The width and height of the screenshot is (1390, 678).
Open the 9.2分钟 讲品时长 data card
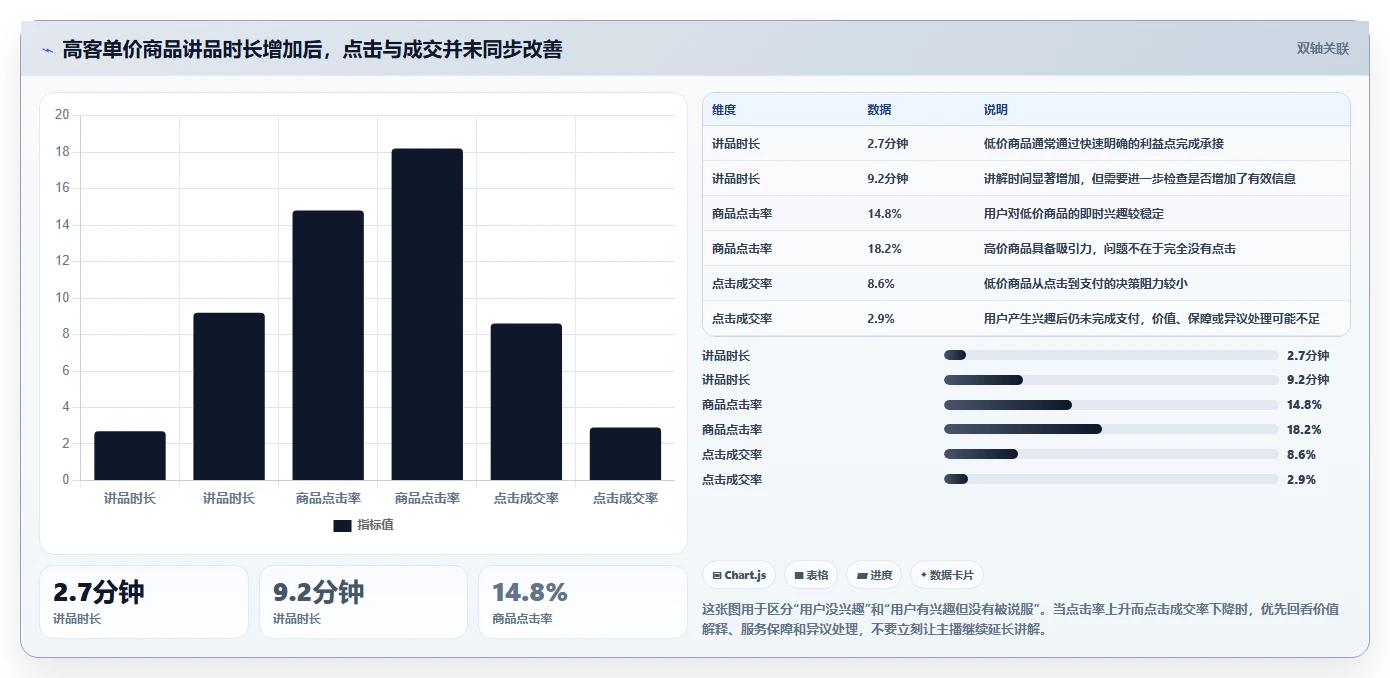click(363, 602)
